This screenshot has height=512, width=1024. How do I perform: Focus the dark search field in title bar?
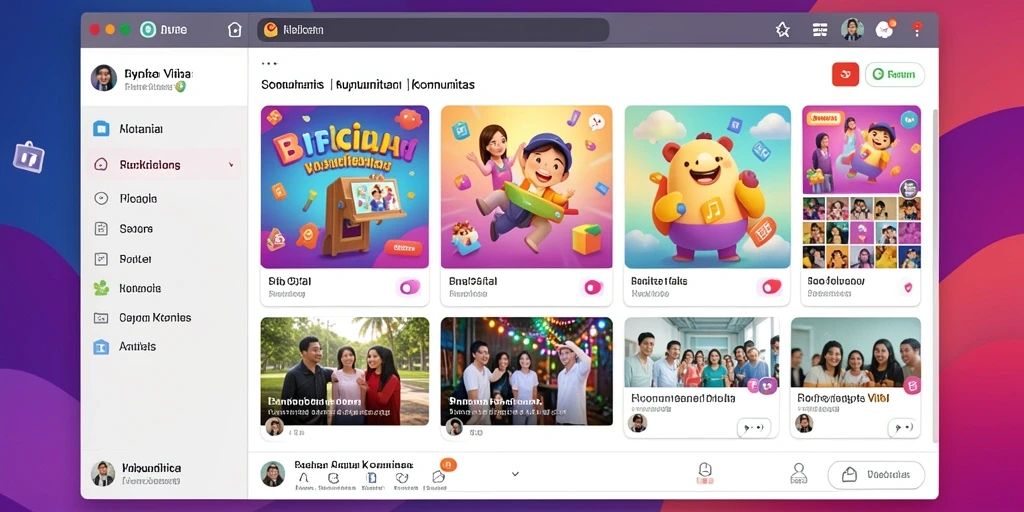(x=433, y=30)
